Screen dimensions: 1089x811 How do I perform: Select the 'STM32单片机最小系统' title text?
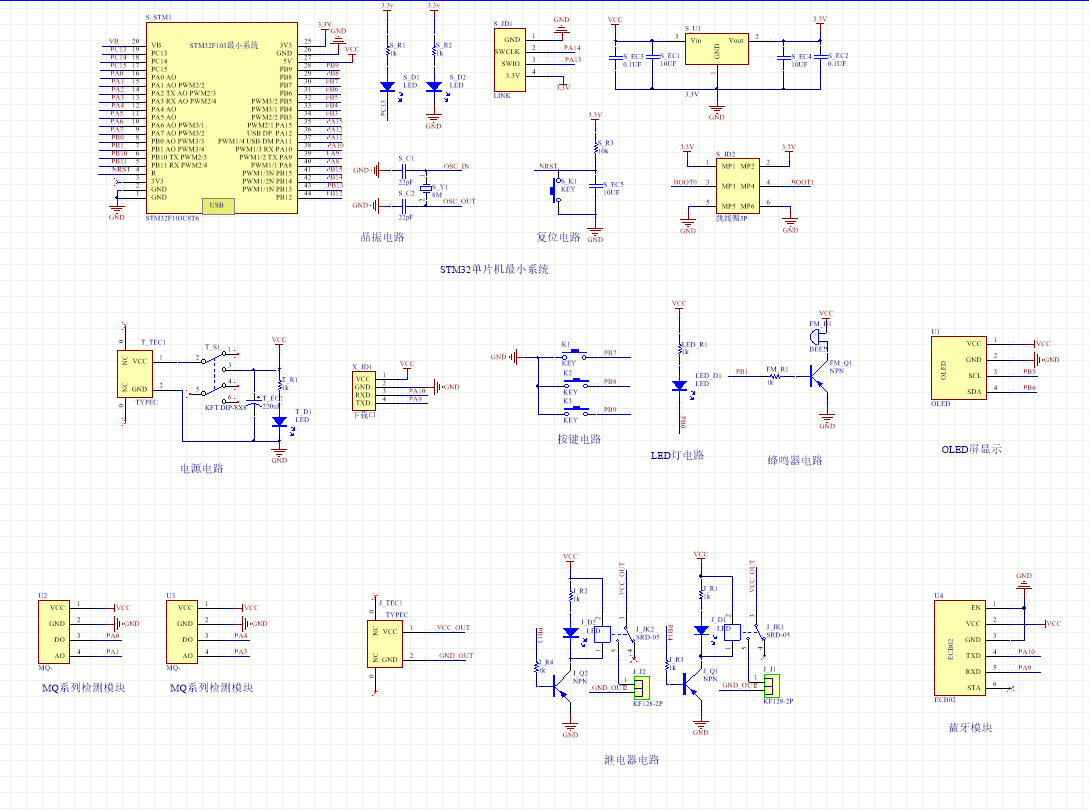(494, 270)
